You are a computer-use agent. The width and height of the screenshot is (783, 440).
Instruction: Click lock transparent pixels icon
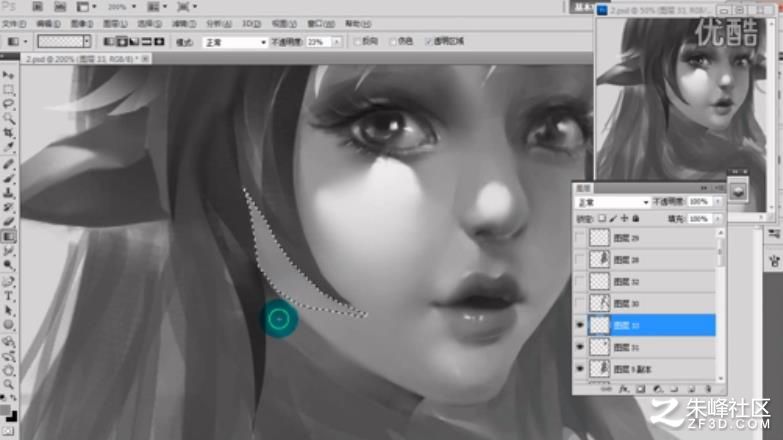click(602, 219)
